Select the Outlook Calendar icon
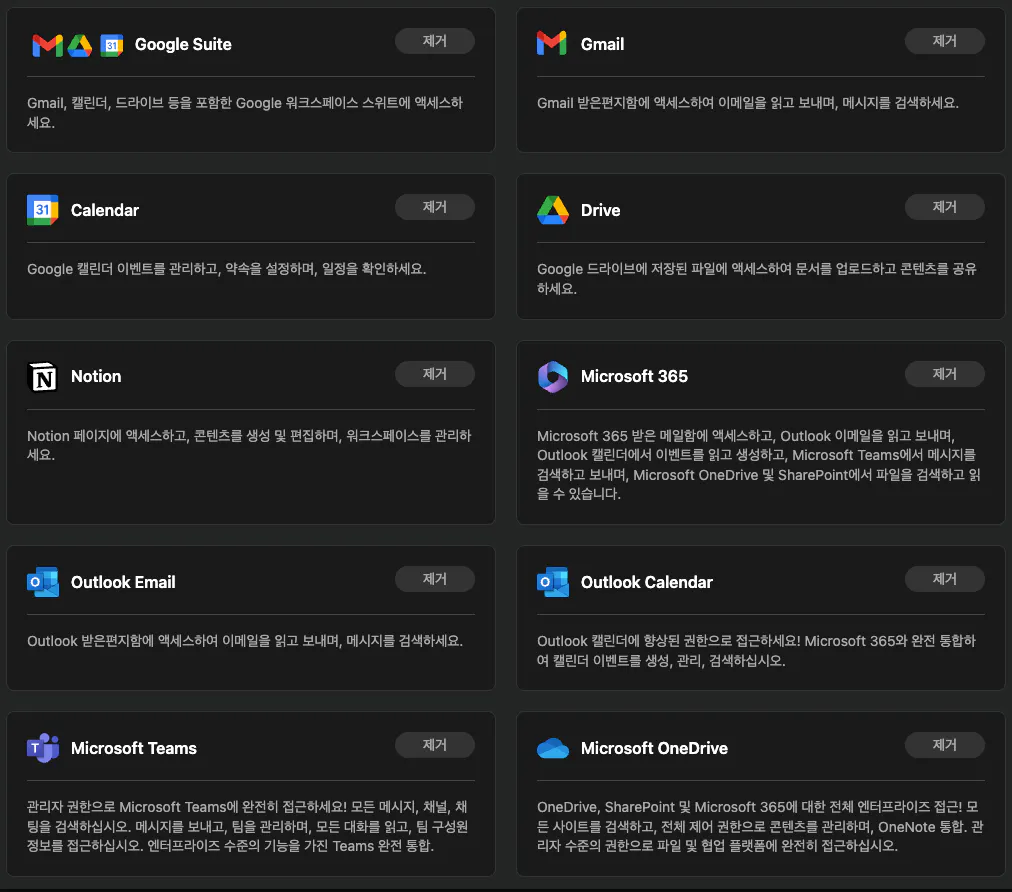The width and height of the screenshot is (1012, 892). [551, 582]
